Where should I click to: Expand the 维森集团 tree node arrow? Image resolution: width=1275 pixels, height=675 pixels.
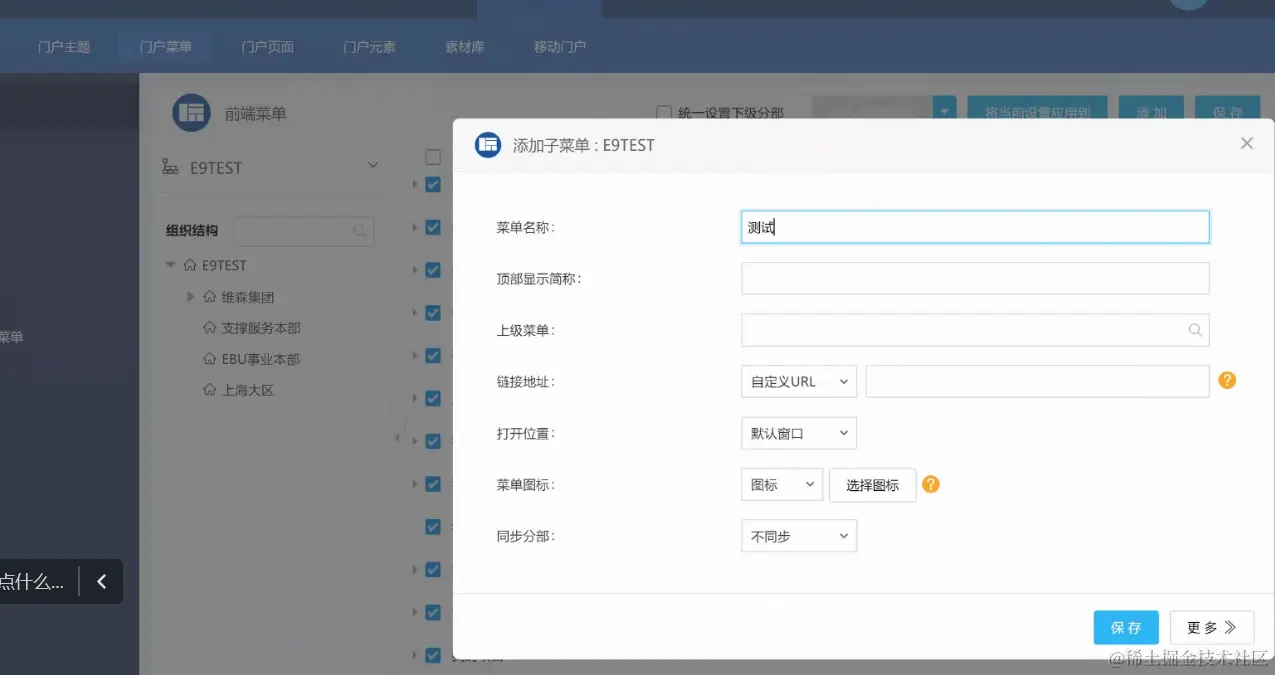tap(191, 297)
